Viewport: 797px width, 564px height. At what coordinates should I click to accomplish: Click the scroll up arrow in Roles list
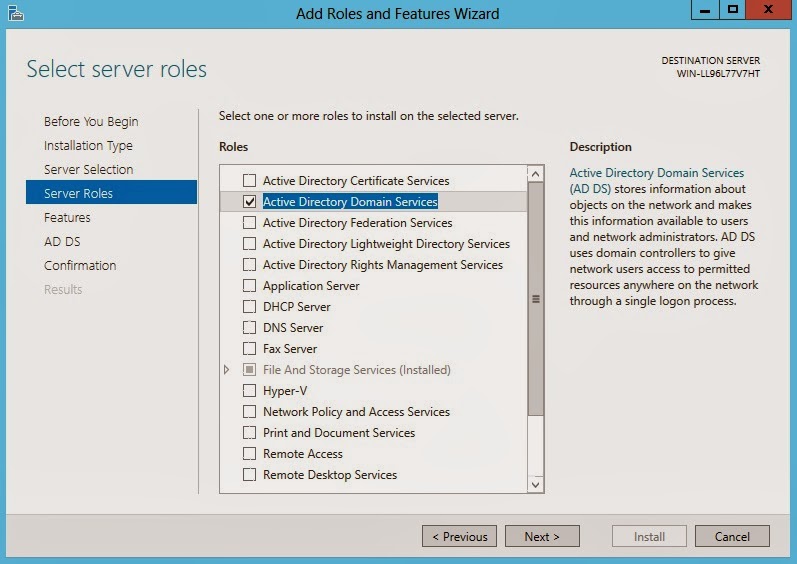pos(535,174)
